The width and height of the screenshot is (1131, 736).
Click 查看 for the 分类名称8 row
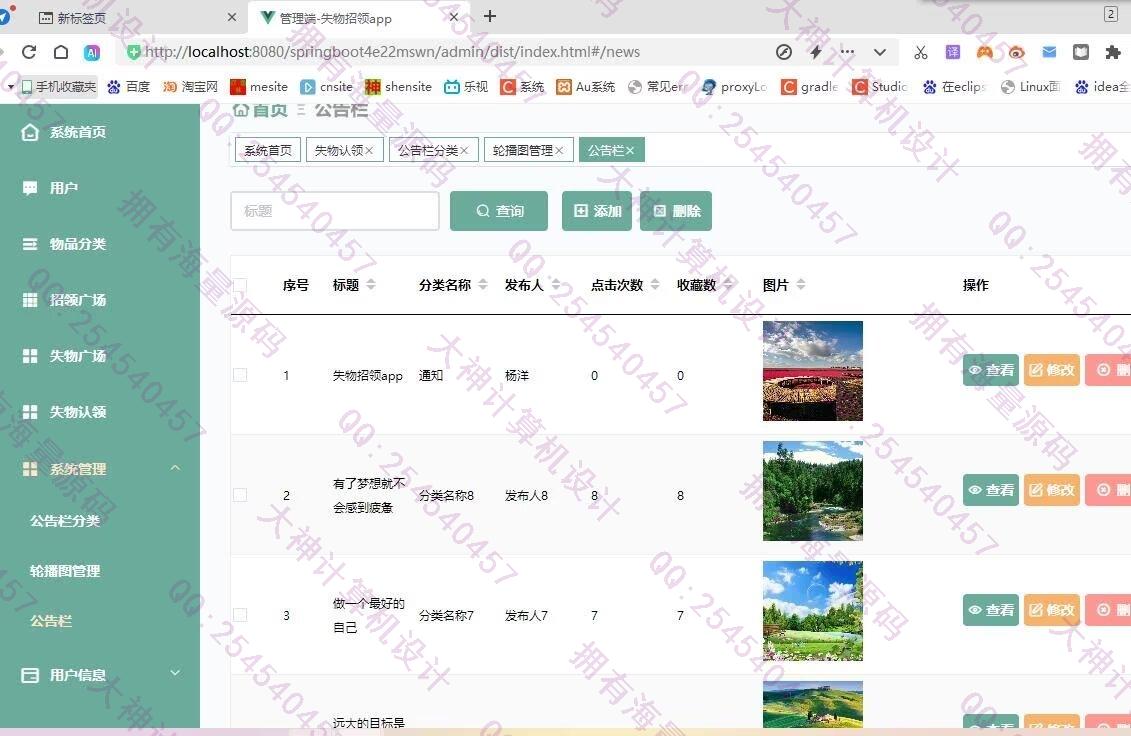click(x=991, y=490)
